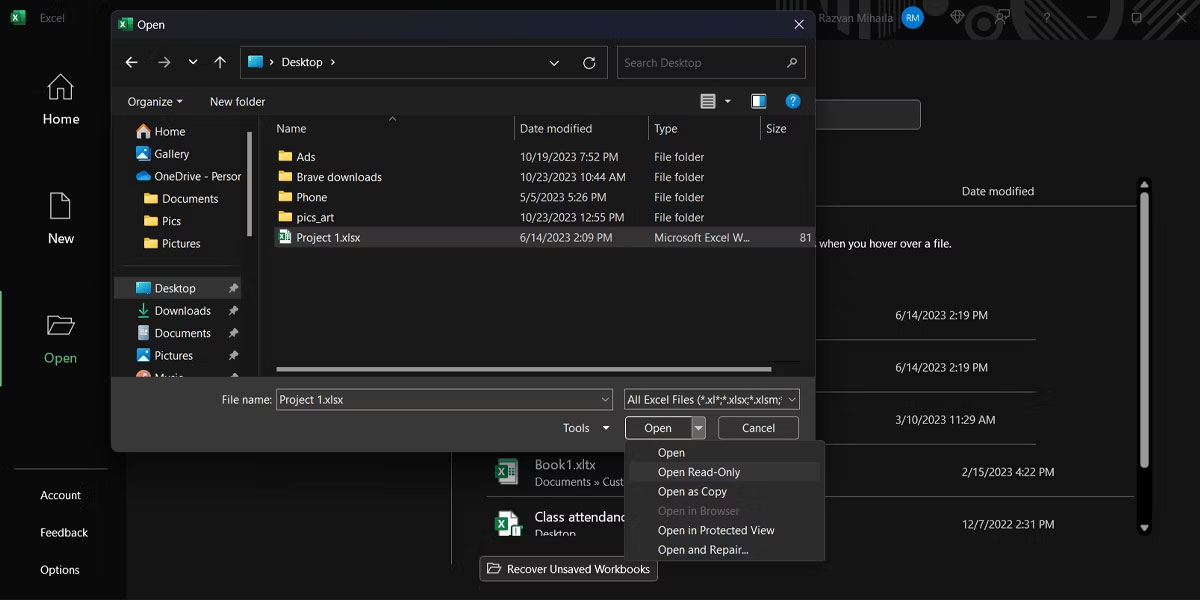
Task: Select Open and Repair from the menu
Action: (x=702, y=549)
